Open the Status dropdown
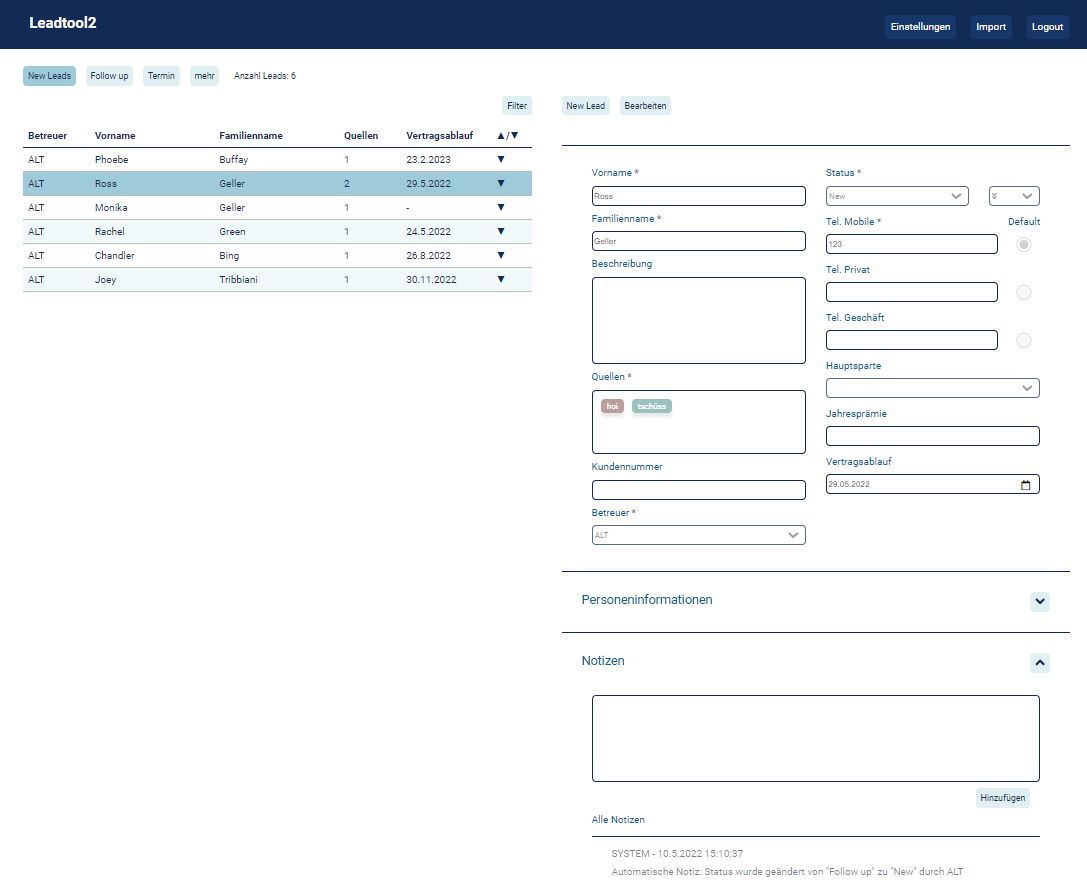Image resolution: width=1087 pixels, height=883 pixels. pyautogui.click(x=897, y=196)
